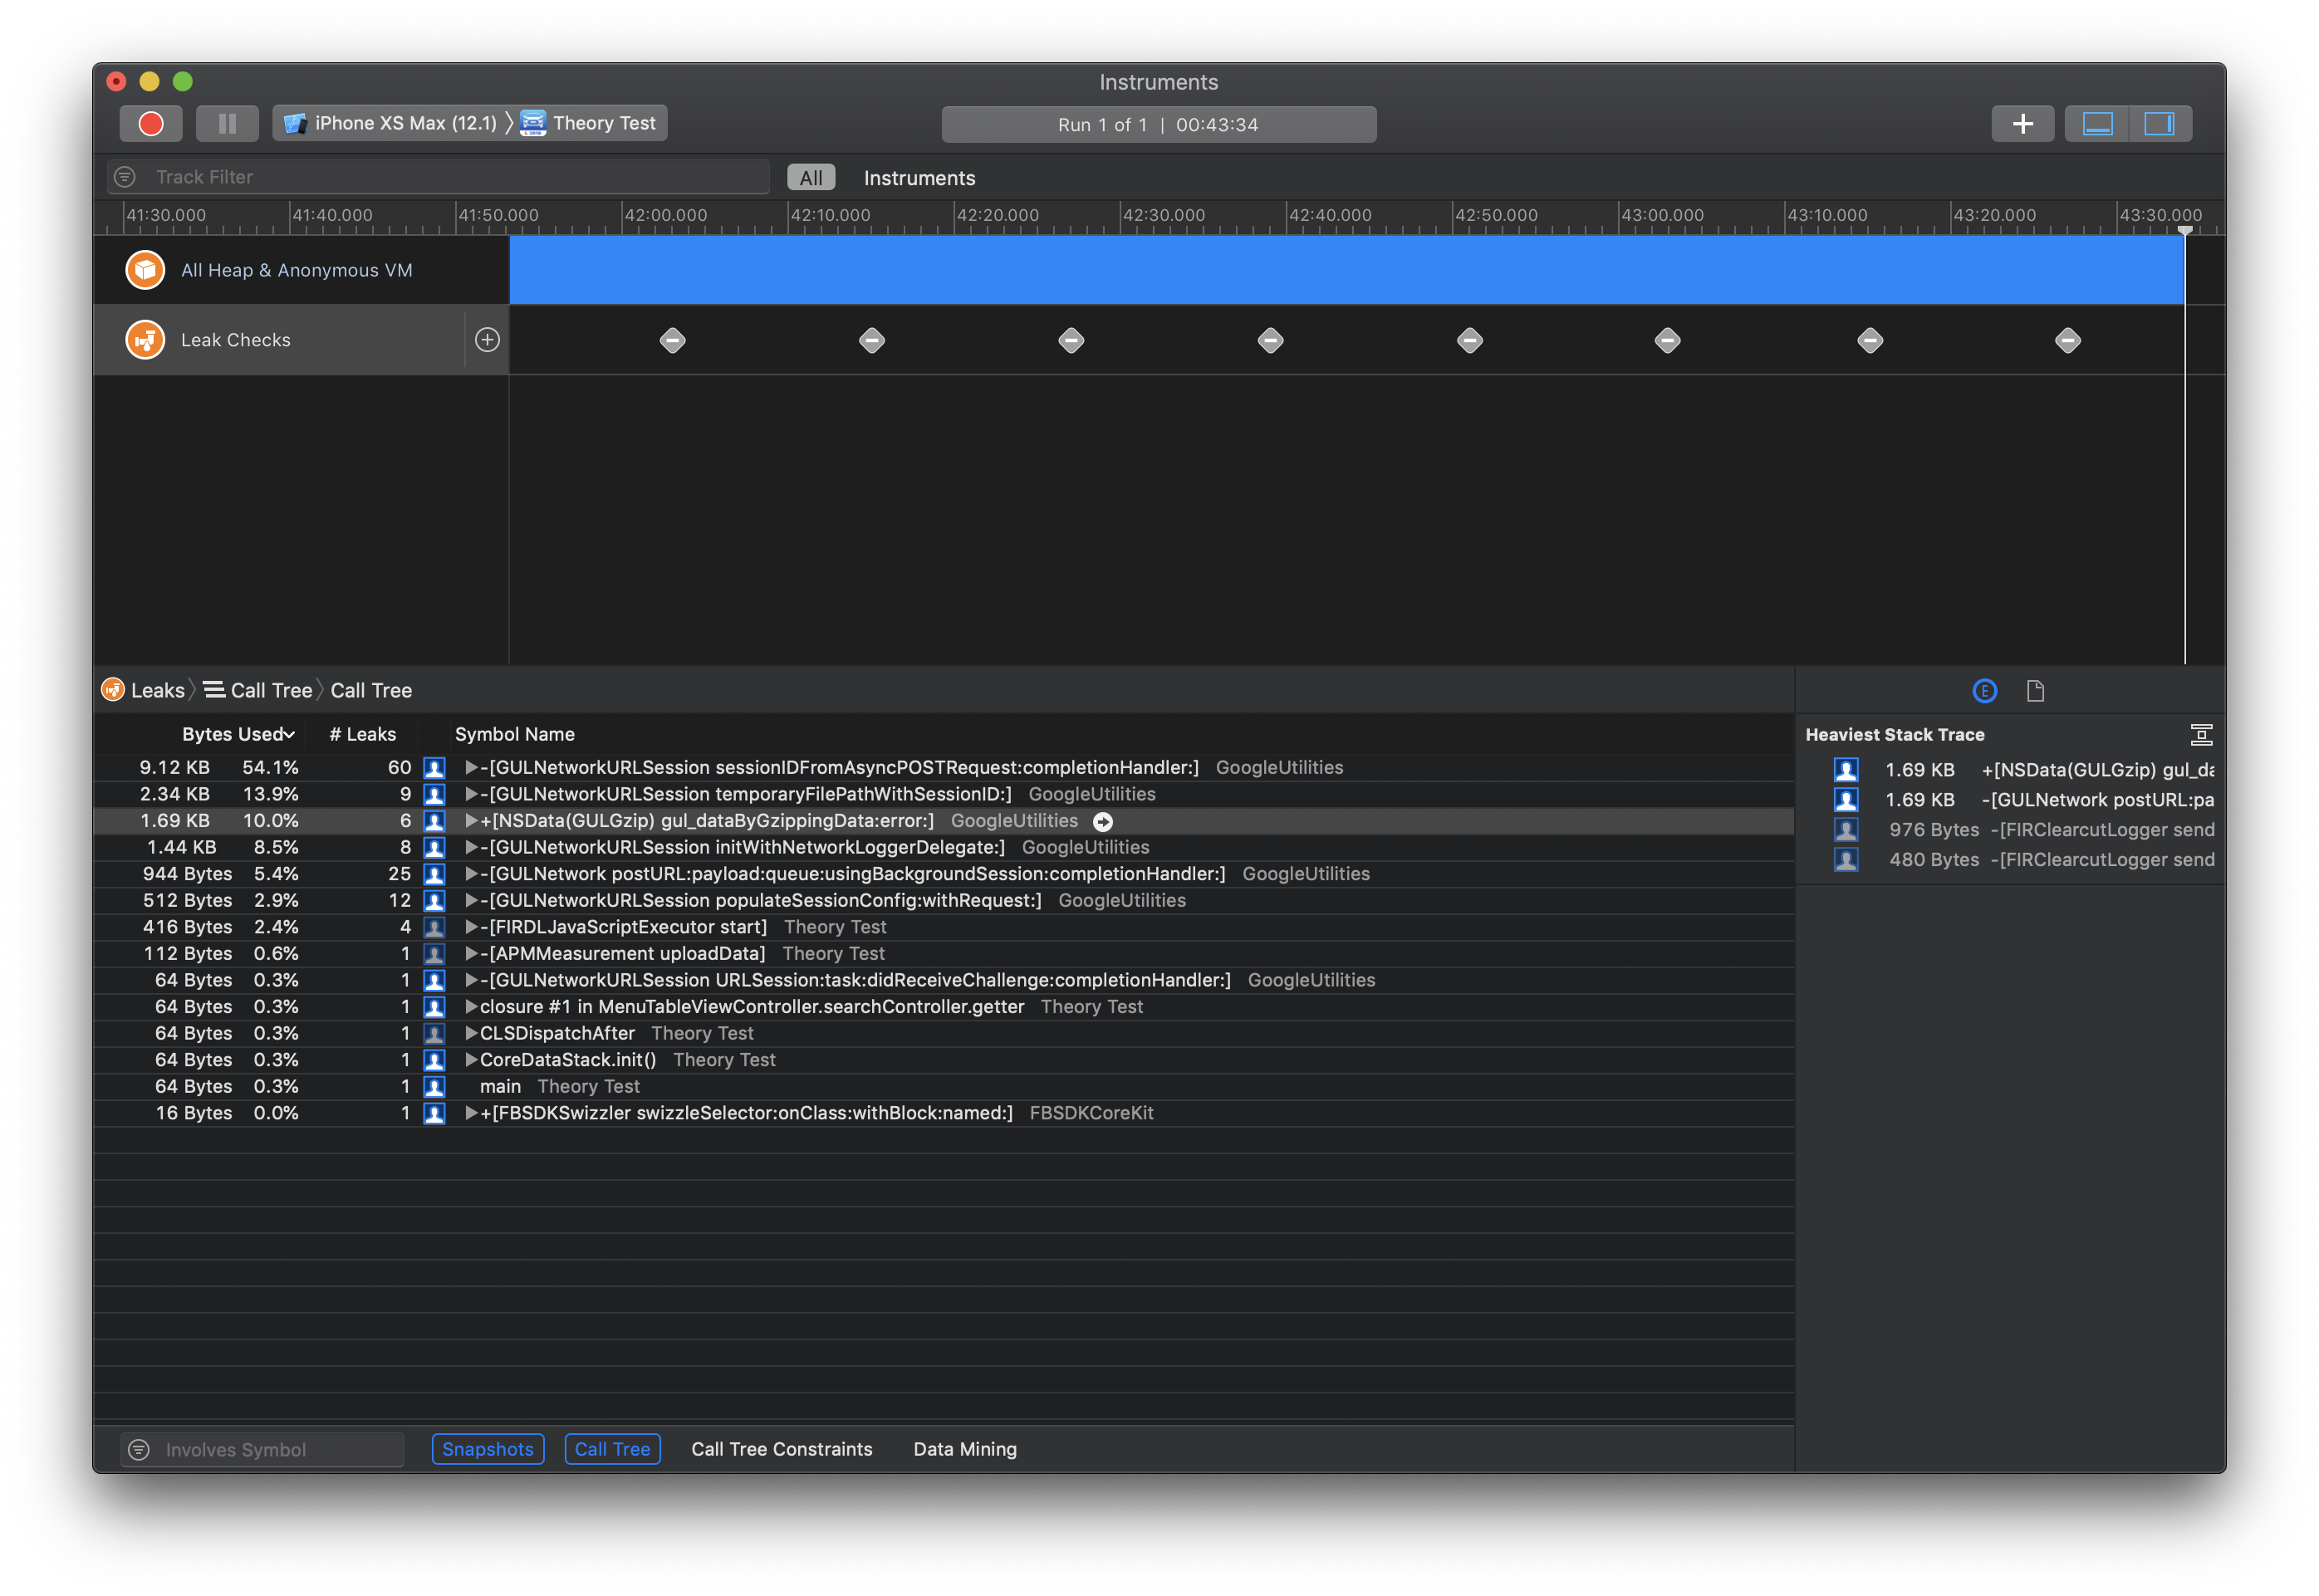This screenshot has height=1596, width=2319.
Task: Open the instrument library with the plus button
Action: [x=2022, y=123]
